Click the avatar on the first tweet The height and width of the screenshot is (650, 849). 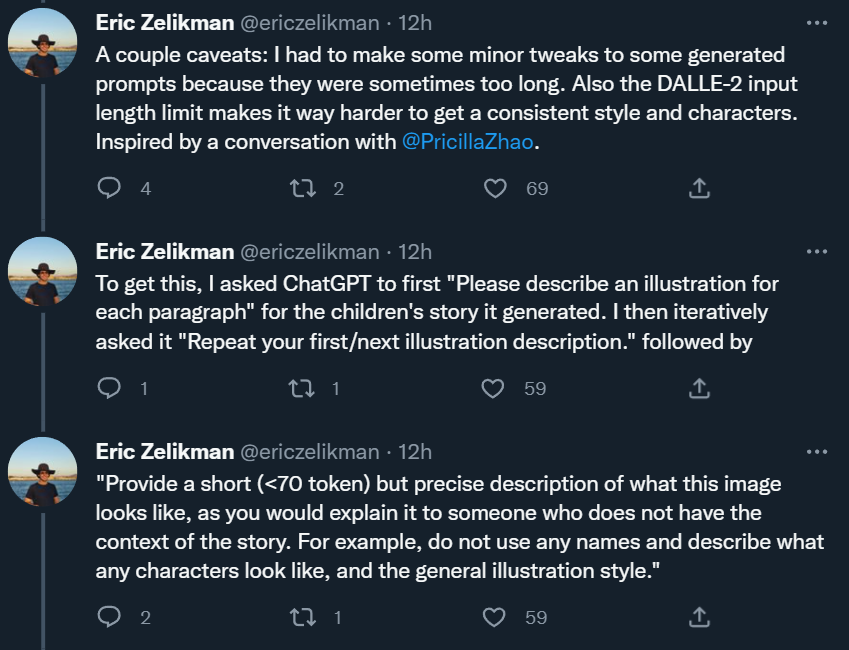click(43, 43)
